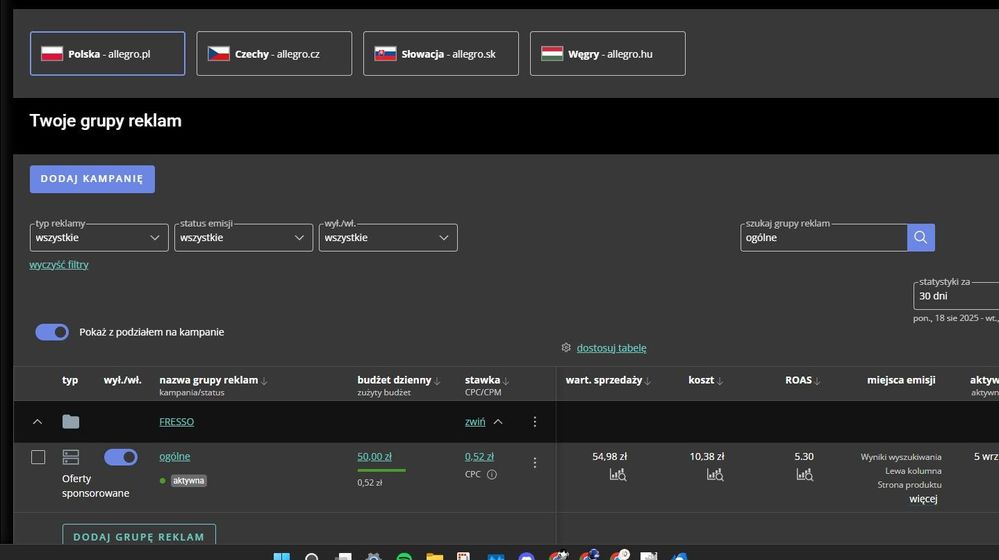Click the FRESSO campaign folder icon
This screenshot has height=560, width=999.
tap(71, 421)
